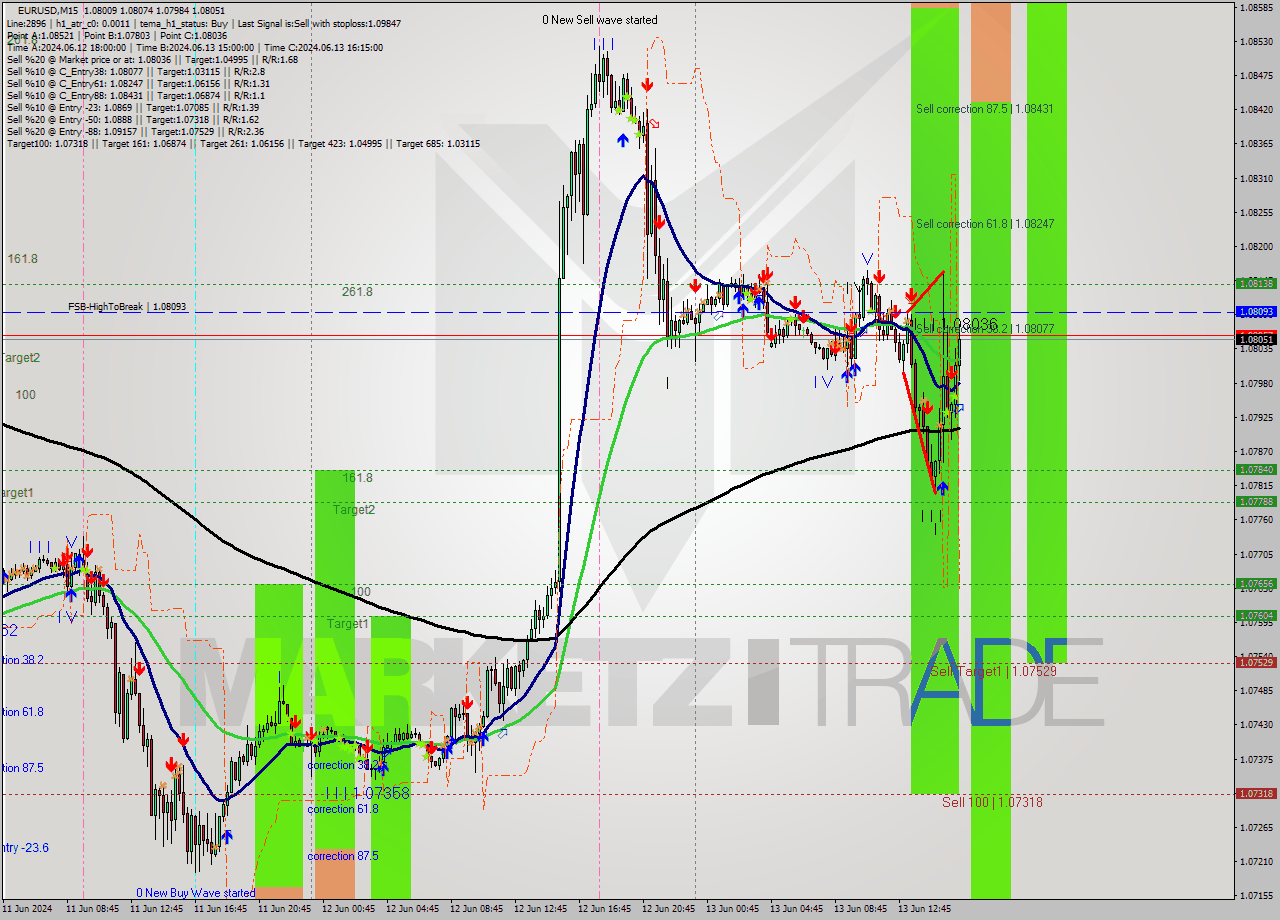This screenshot has width=1280, height=920.
Task: Select the red 1.07529 price axis tag
Action: click(1256, 662)
